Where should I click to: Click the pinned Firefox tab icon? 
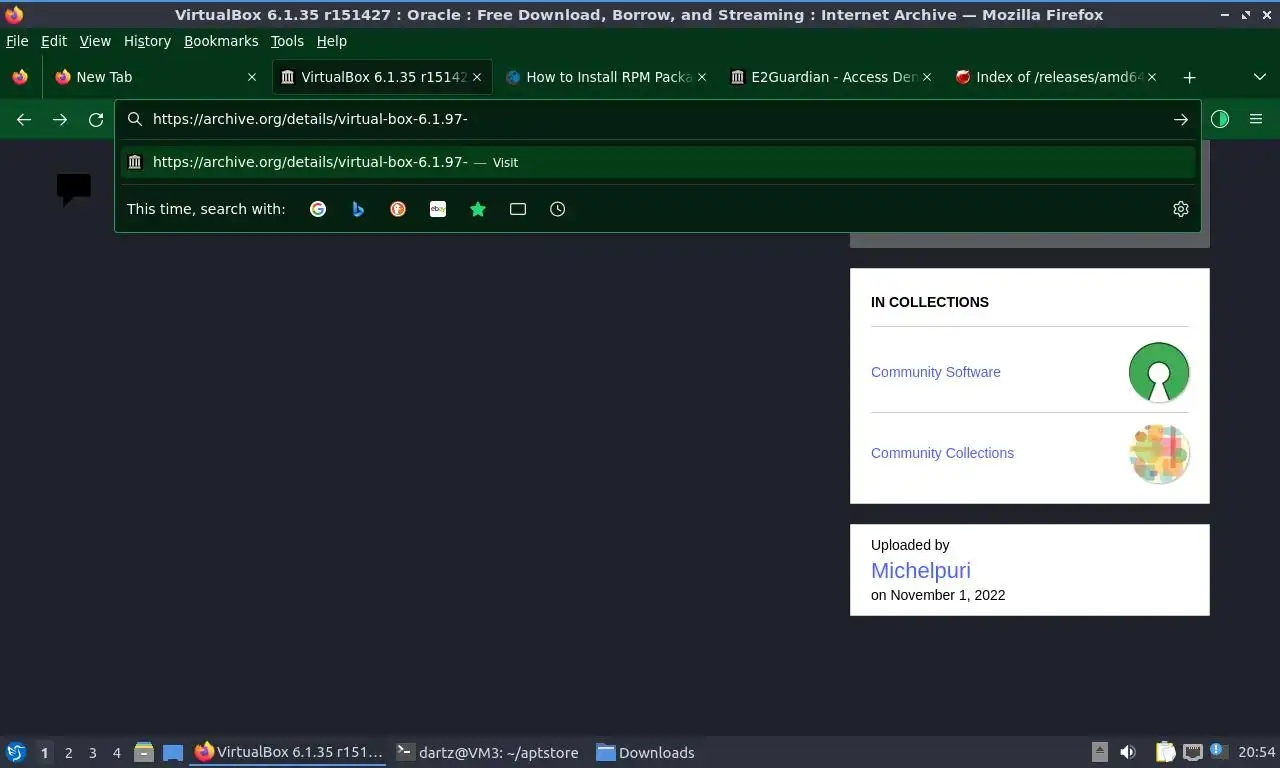tap(20, 77)
